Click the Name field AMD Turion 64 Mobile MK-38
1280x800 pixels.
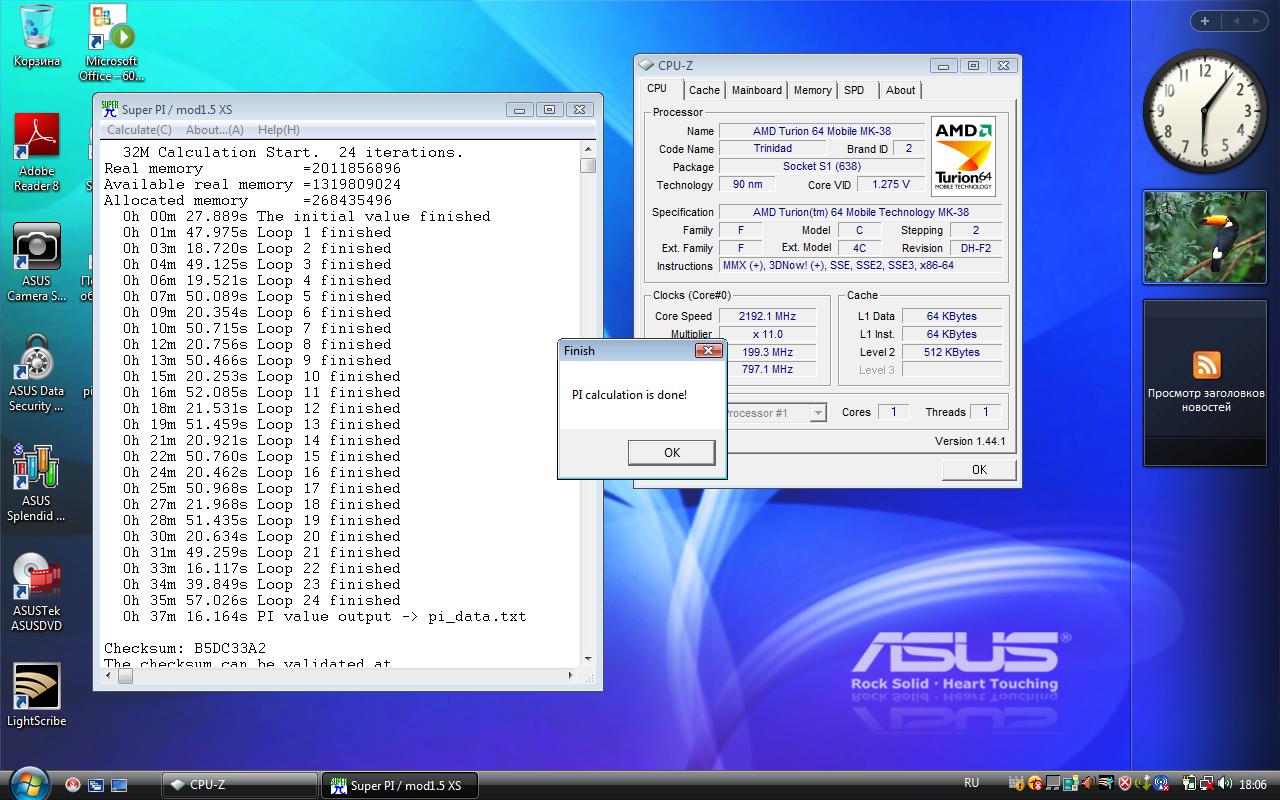(x=821, y=131)
